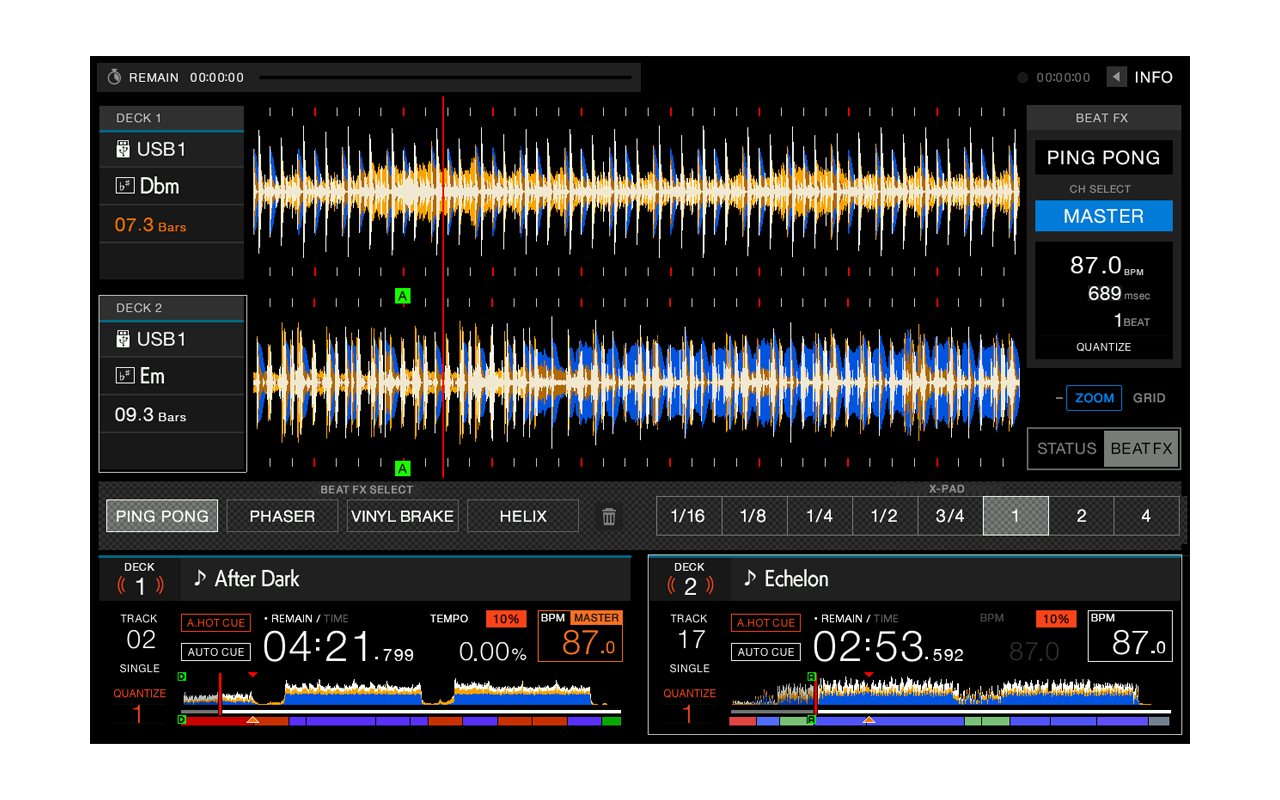Click the INFO arrow icon
1280x800 pixels.
point(1116,77)
